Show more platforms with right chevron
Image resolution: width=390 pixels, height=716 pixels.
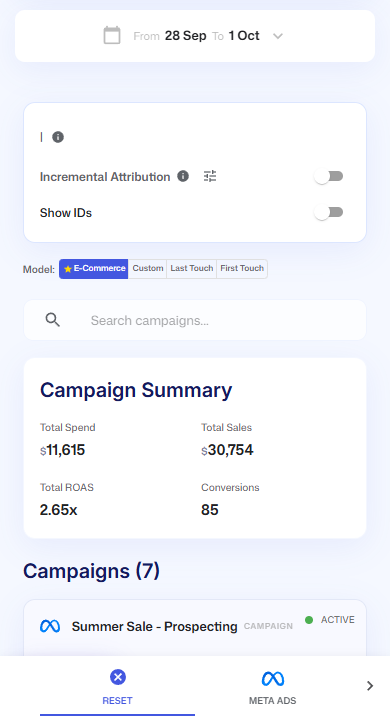coord(370,685)
